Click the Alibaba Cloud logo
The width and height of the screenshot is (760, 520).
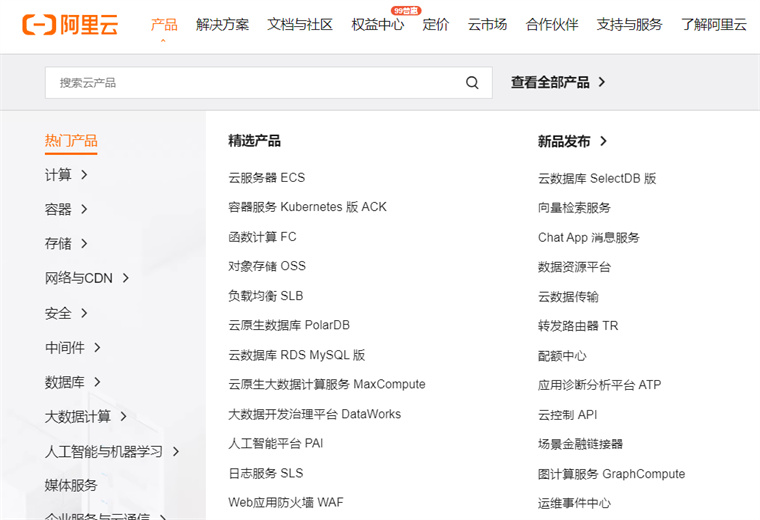pos(70,25)
